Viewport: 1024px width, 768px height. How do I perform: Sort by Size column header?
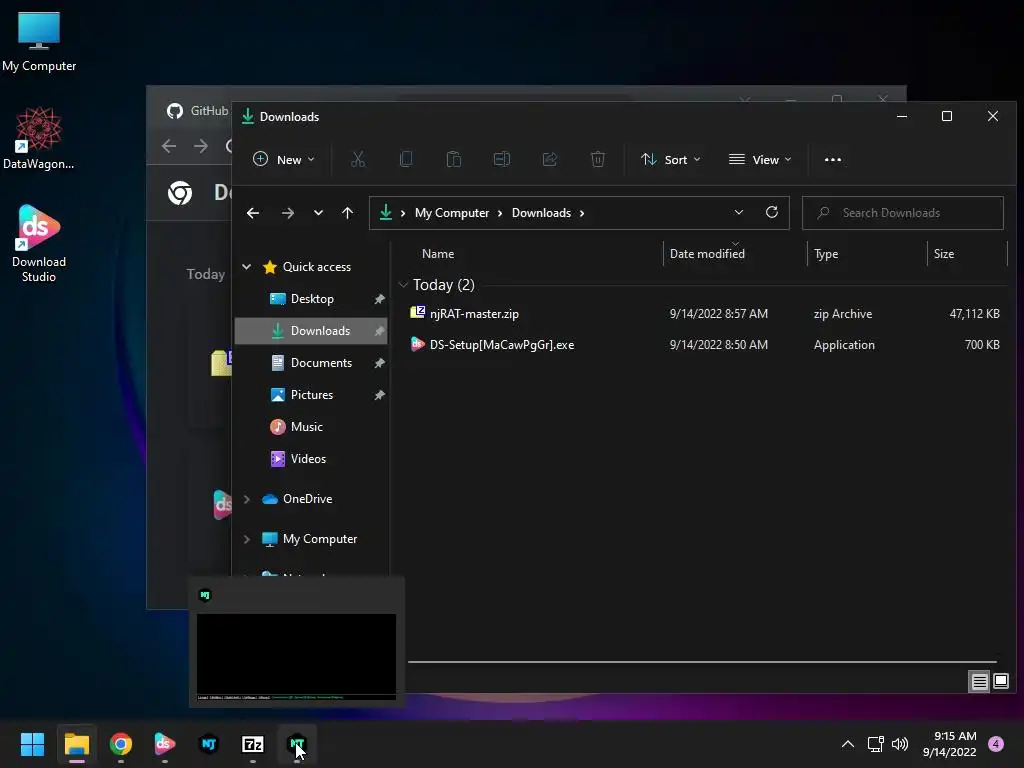(944, 254)
